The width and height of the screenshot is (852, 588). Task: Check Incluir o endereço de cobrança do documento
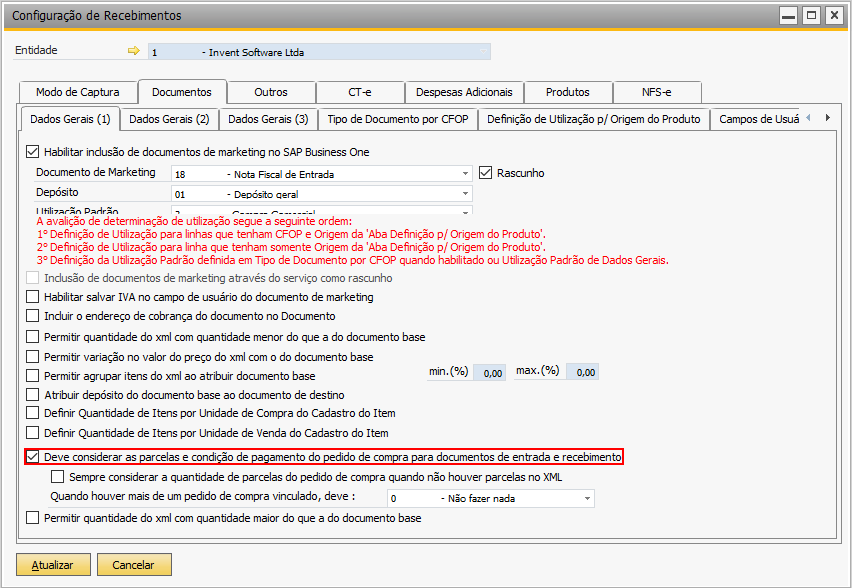pos(33,316)
